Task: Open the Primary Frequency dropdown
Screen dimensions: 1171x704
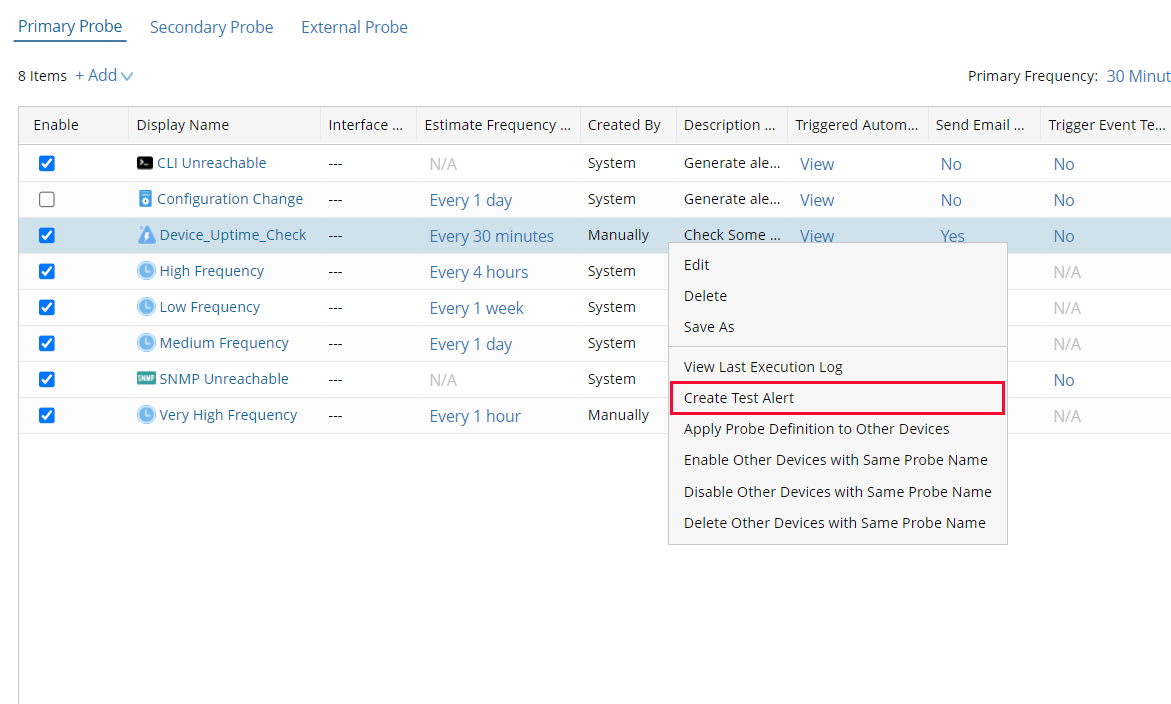Action: tap(1141, 75)
